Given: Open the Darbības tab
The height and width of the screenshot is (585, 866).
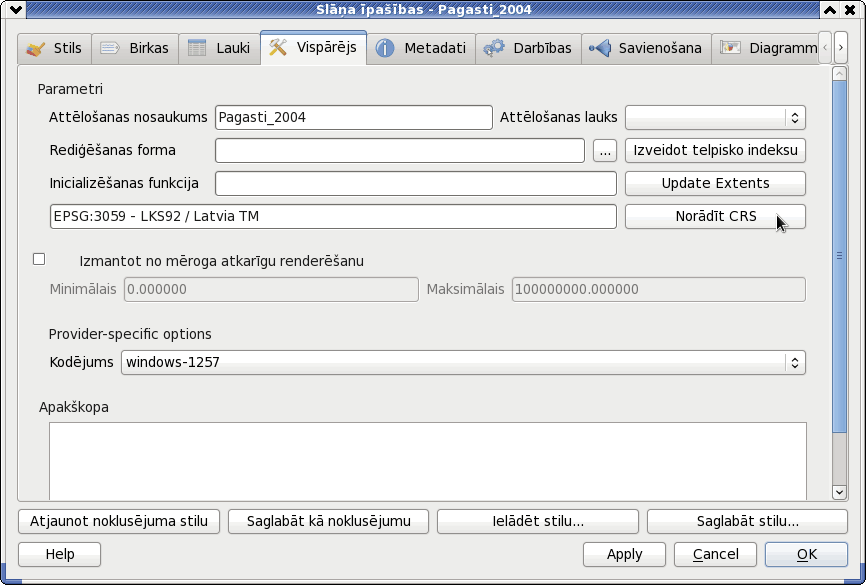Looking at the screenshot, I should click(528, 49).
